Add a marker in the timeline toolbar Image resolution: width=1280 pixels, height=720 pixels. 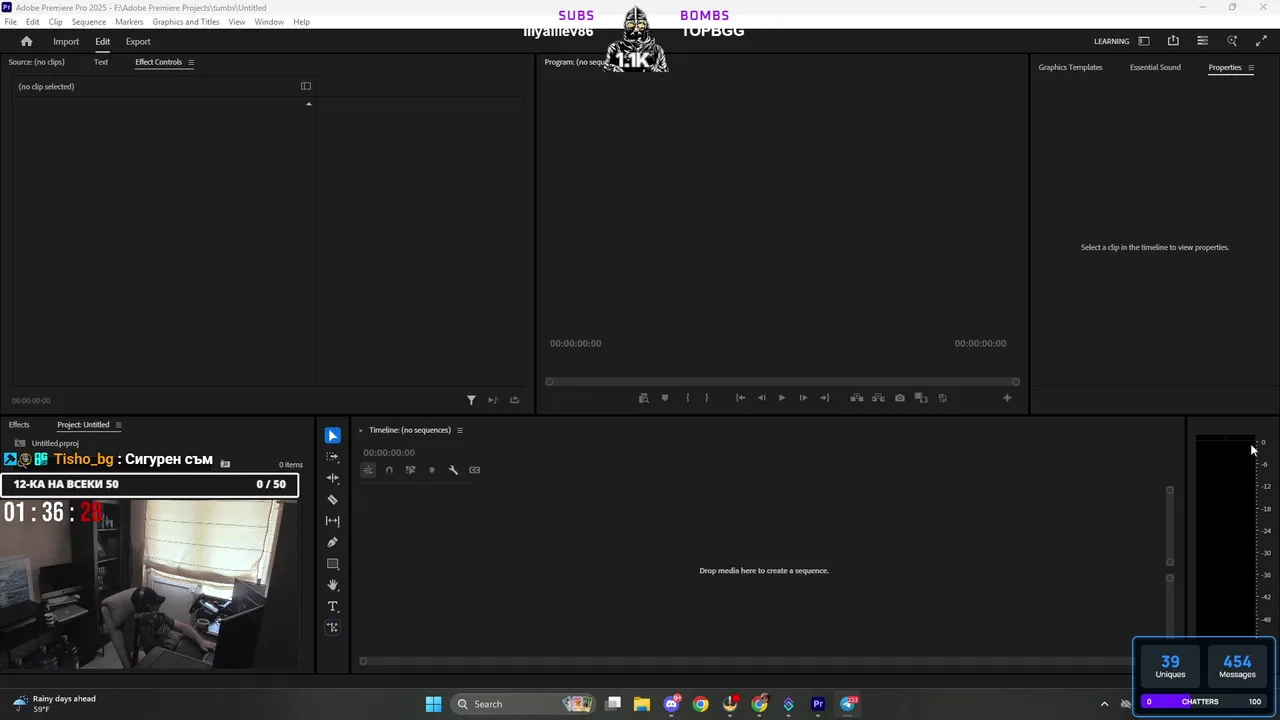pos(432,470)
